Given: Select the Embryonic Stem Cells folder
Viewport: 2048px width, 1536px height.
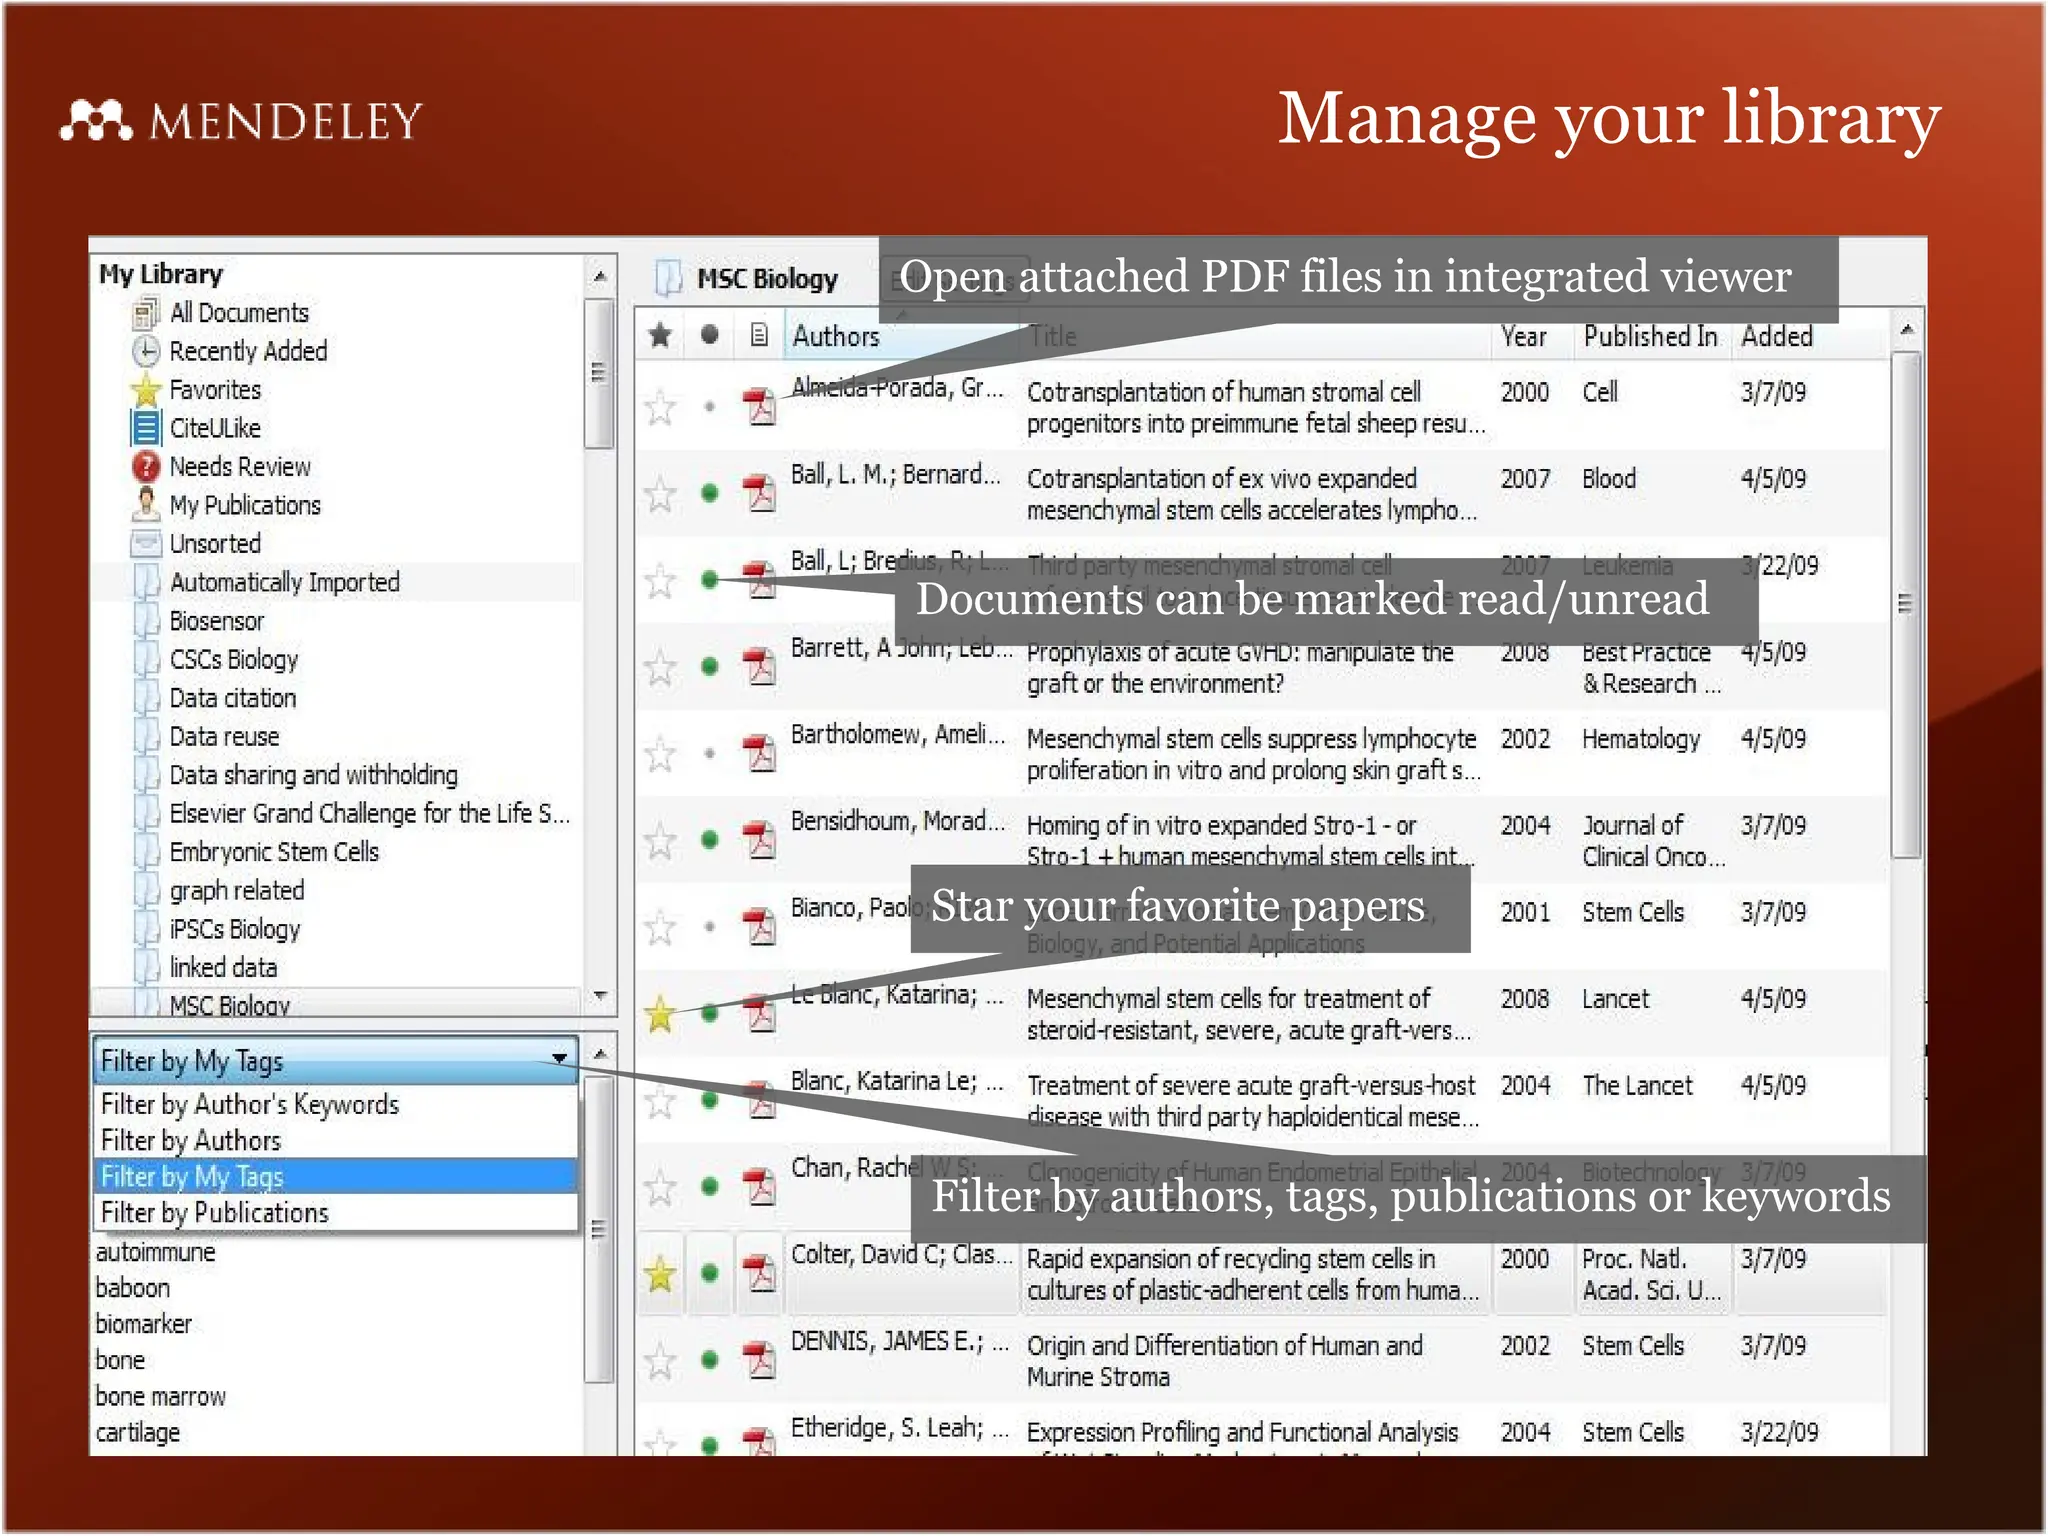Looking at the screenshot, I should tap(274, 852).
